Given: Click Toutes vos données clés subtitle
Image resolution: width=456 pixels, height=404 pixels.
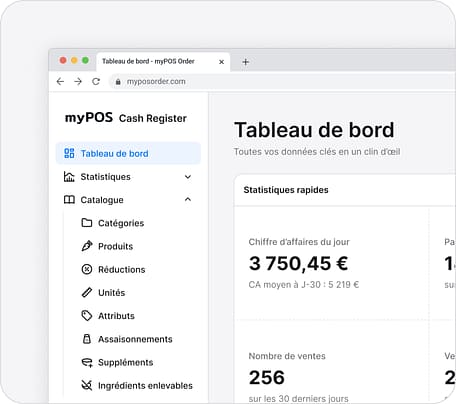Looking at the screenshot, I should pos(317,152).
